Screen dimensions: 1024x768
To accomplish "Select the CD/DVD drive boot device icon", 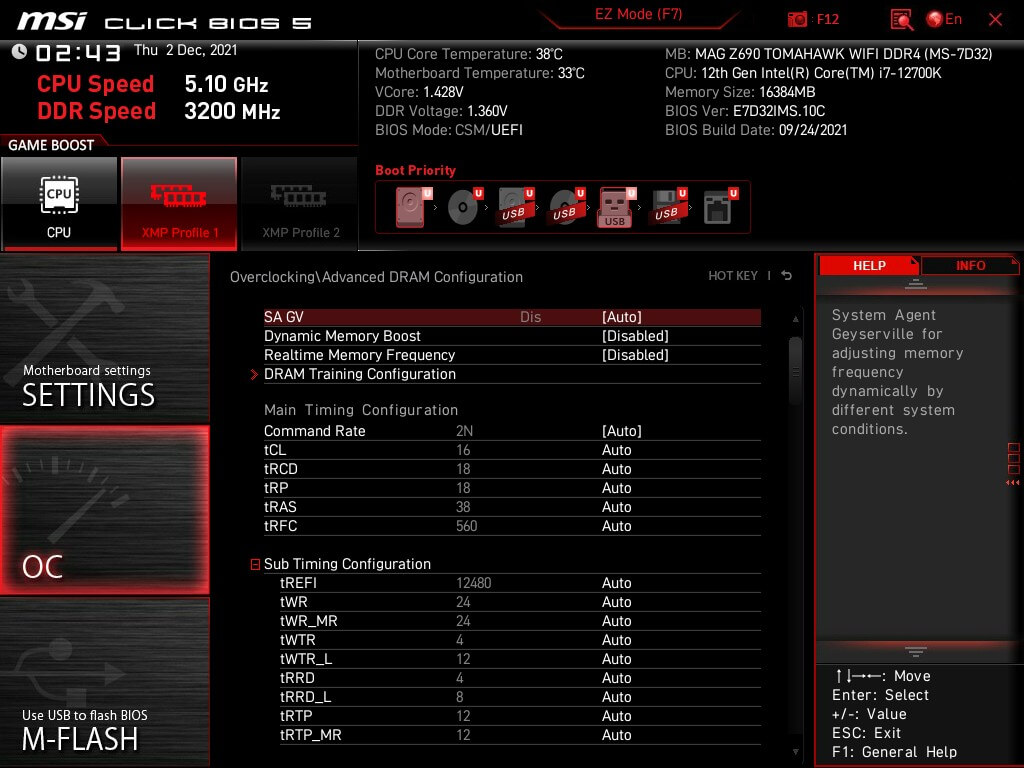I will pos(462,207).
